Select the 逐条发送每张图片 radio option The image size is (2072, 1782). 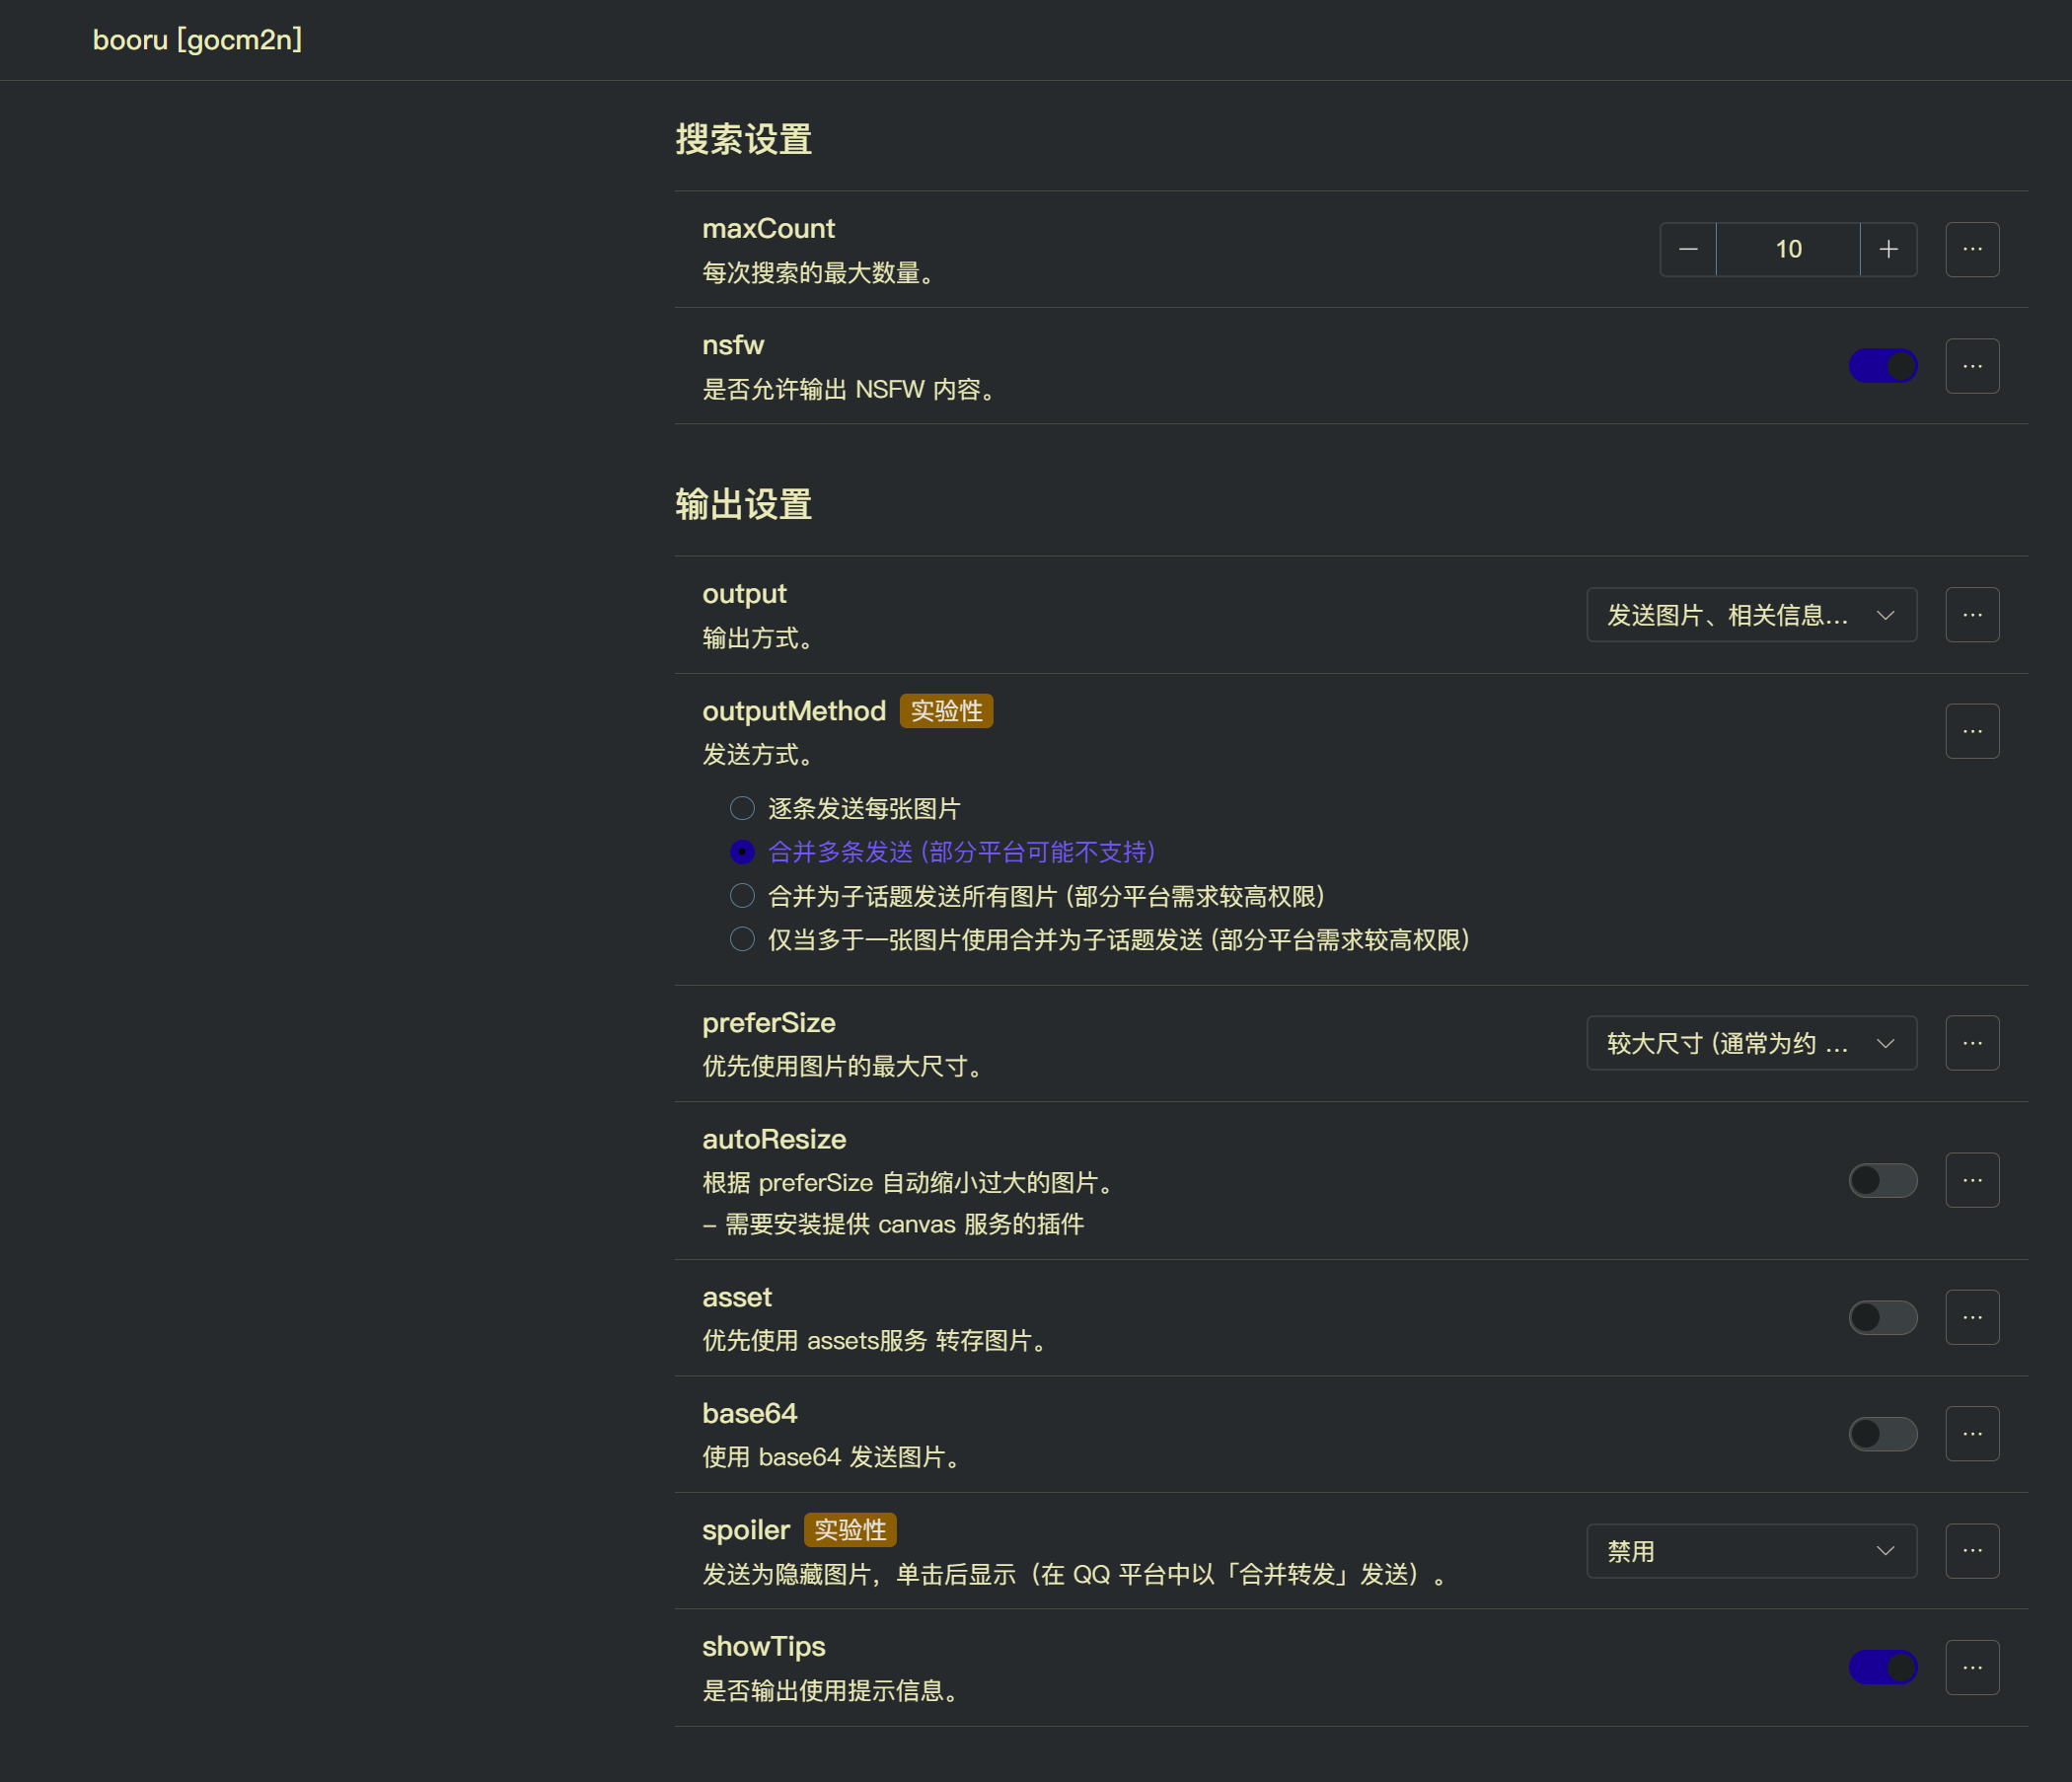[x=742, y=808]
